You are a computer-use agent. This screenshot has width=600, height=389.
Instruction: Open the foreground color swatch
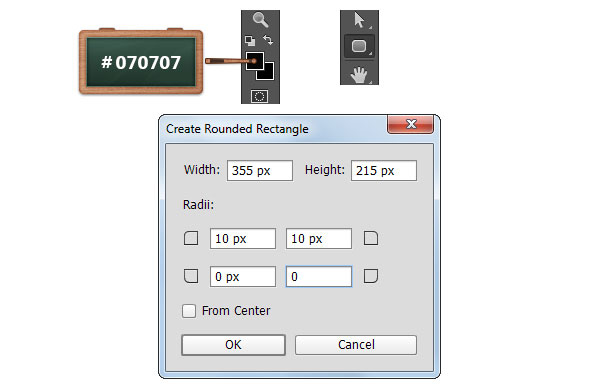coord(254,61)
